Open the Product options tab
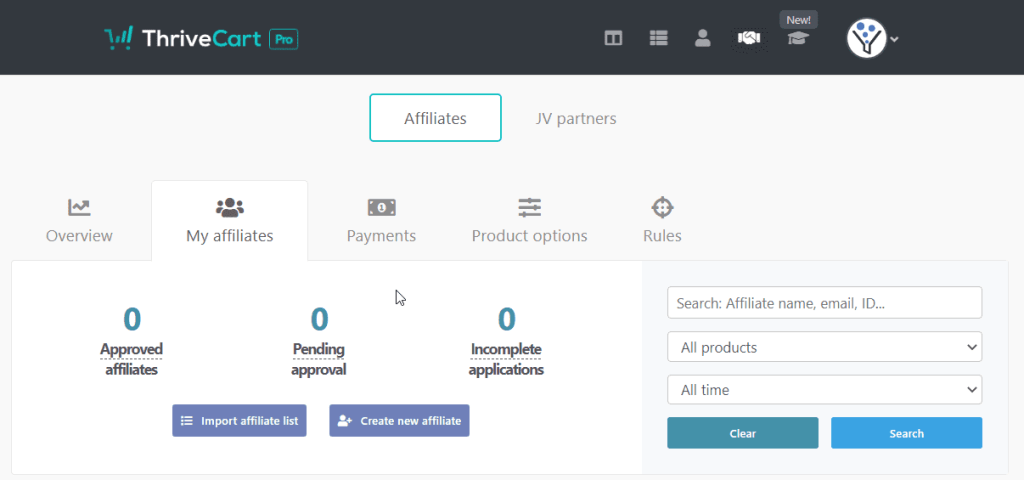The height and width of the screenshot is (480, 1024). pyautogui.click(x=530, y=221)
